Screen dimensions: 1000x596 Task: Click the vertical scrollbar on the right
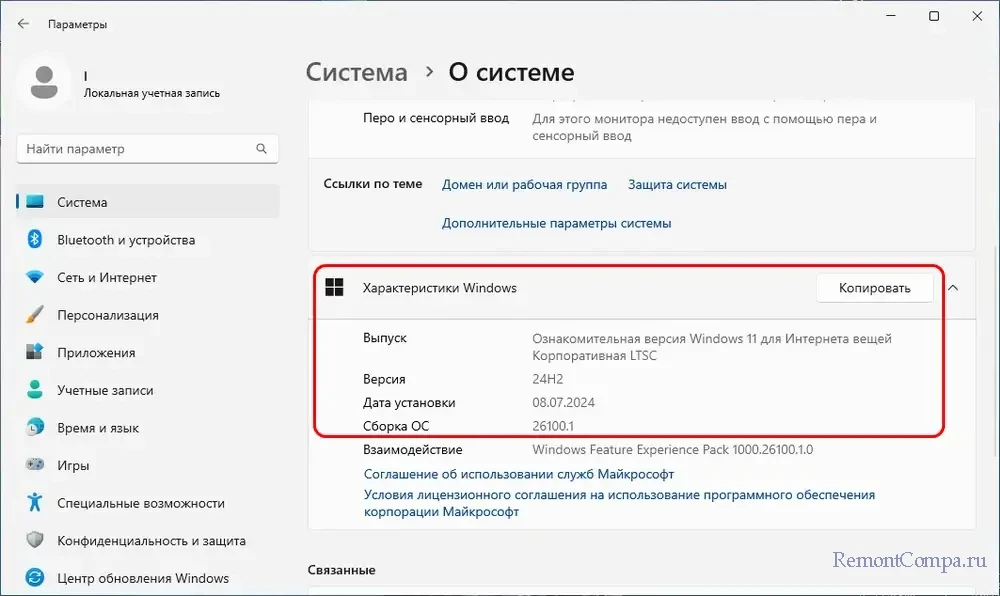996,351
